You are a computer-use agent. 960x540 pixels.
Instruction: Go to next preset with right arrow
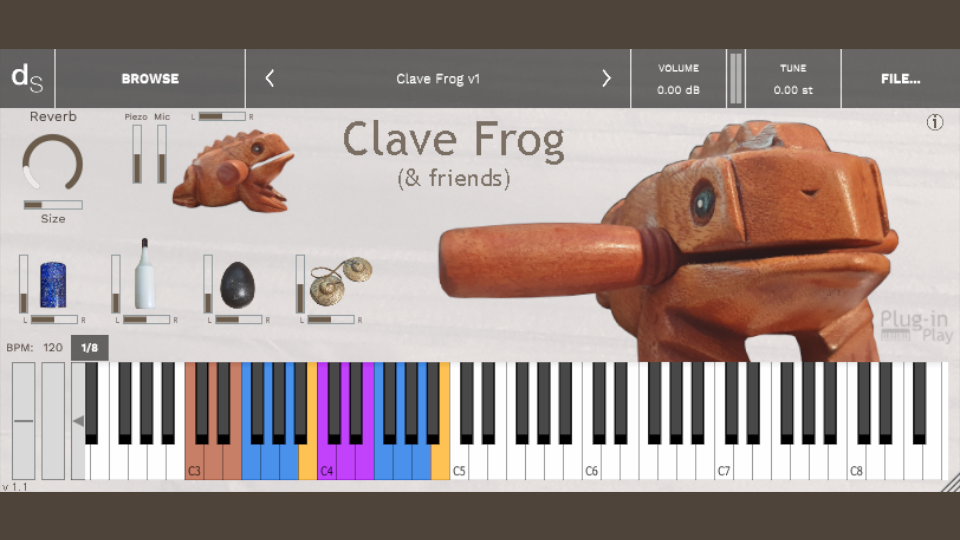click(606, 78)
